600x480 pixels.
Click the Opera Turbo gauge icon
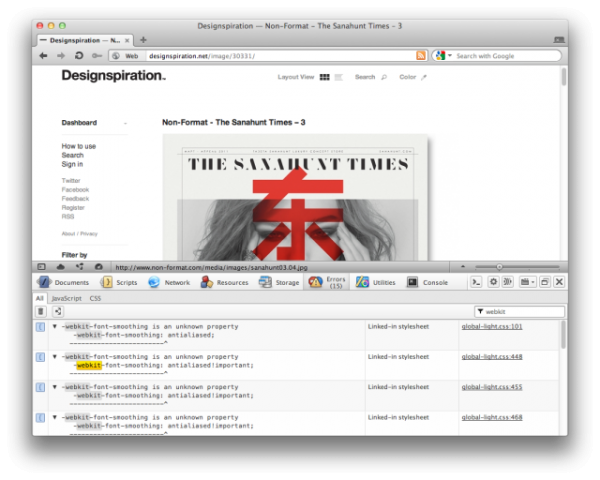coord(99,267)
